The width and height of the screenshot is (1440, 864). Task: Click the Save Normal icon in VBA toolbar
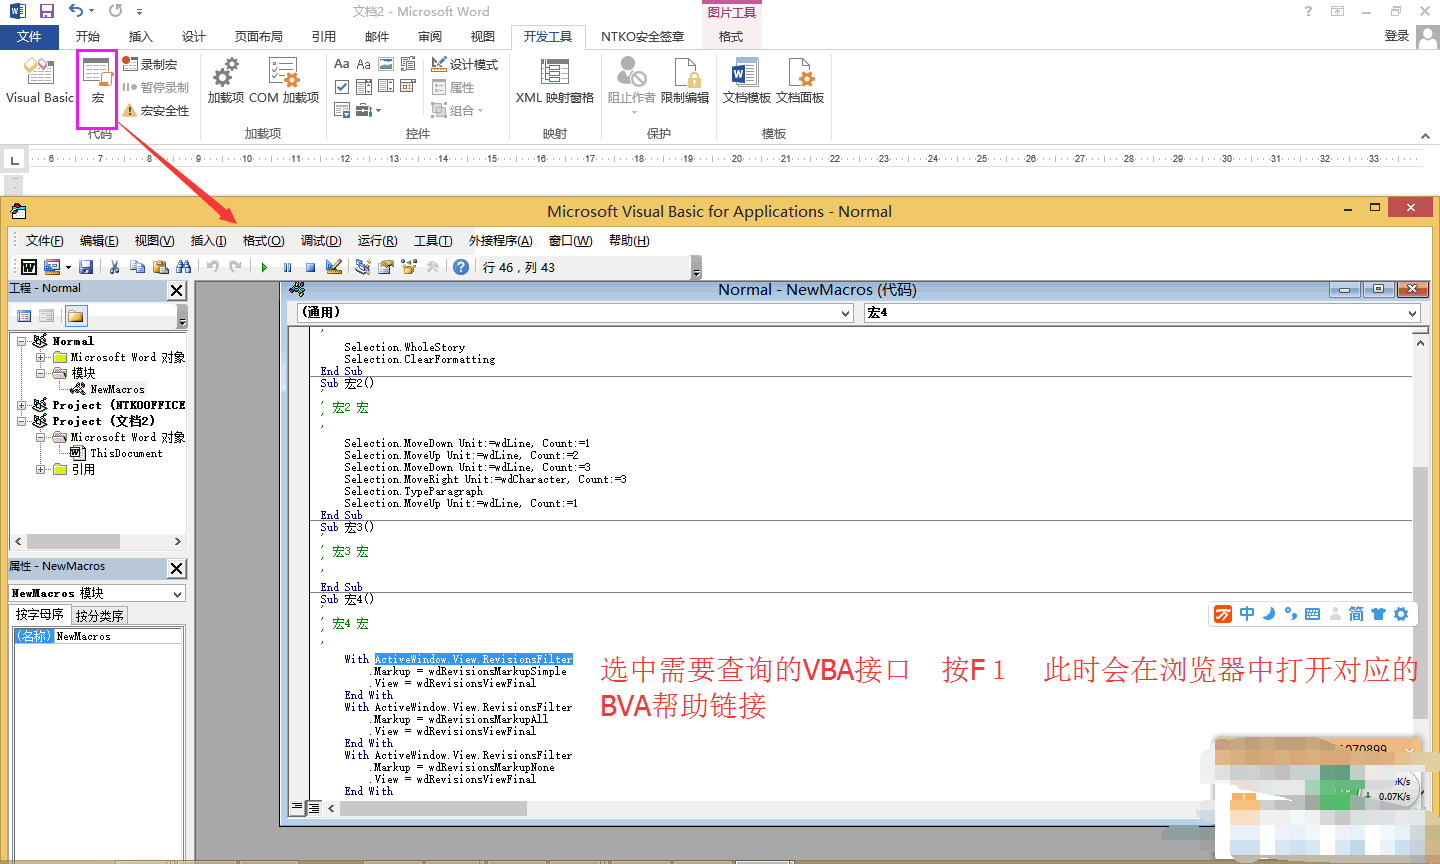pyautogui.click(x=86, y=267)
